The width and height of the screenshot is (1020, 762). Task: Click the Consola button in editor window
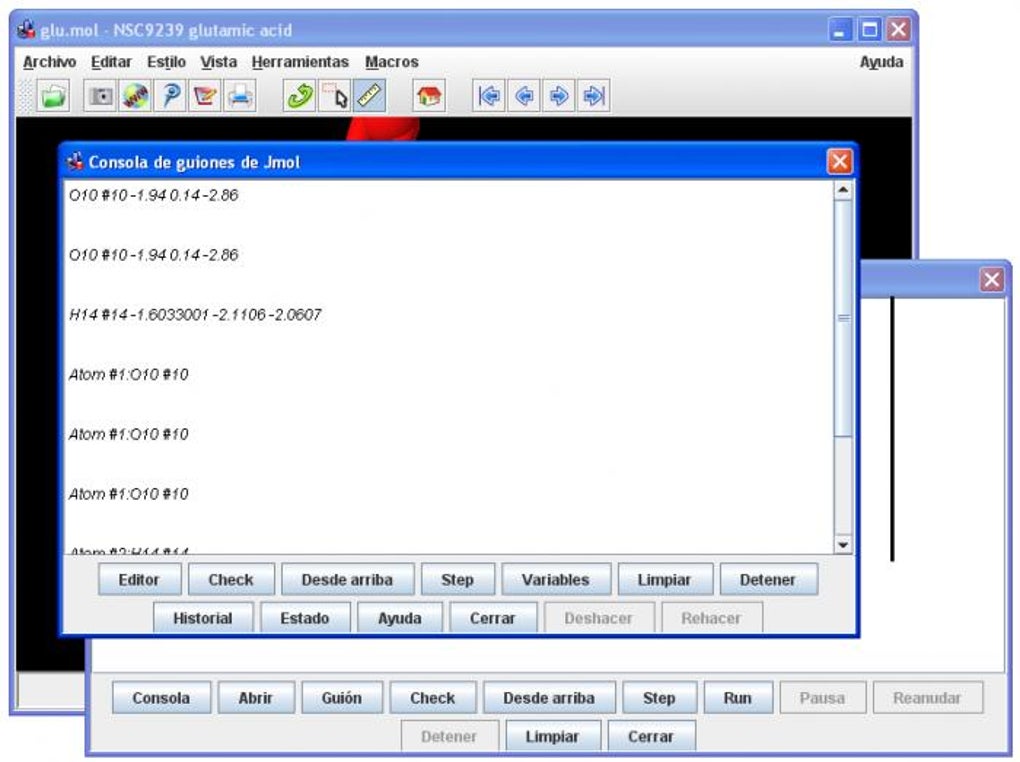click(161, 698)
